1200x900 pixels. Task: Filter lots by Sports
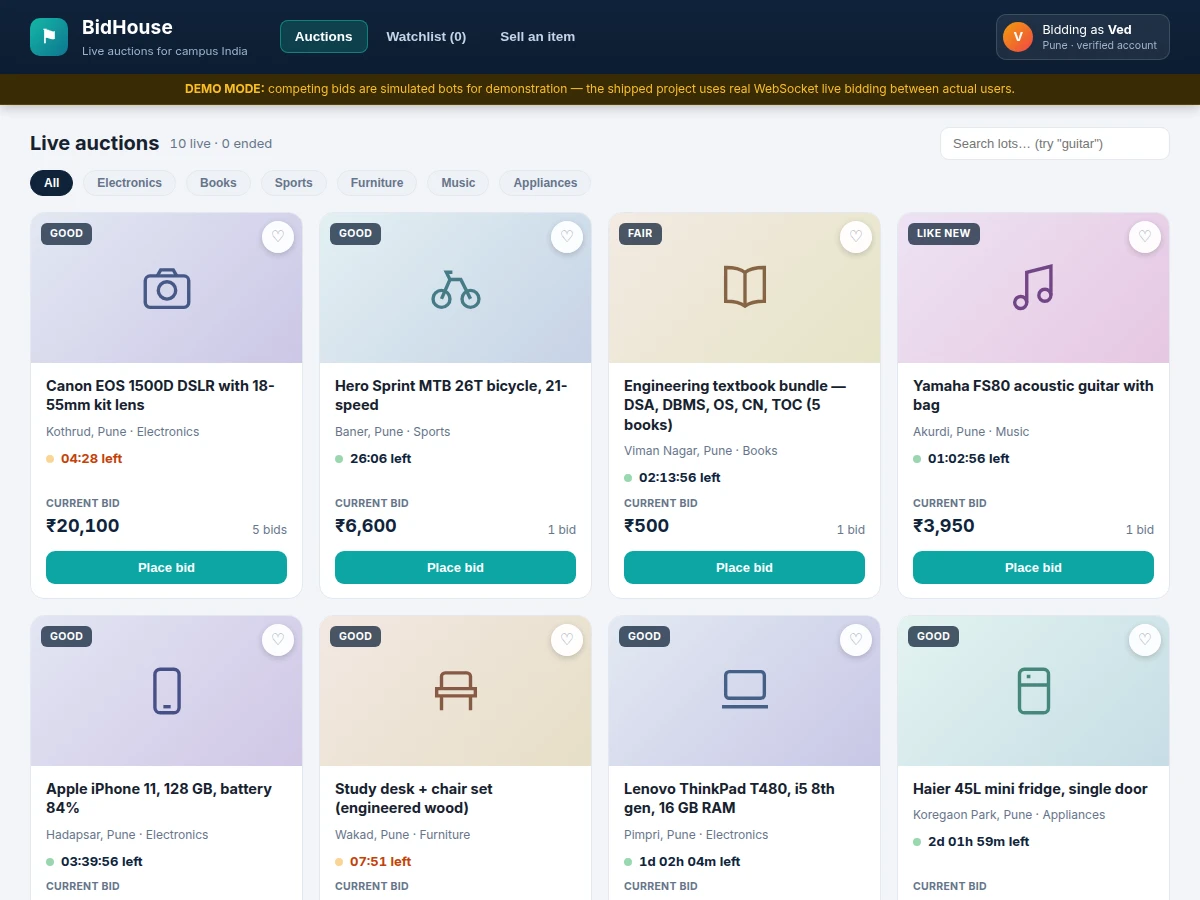294,183
